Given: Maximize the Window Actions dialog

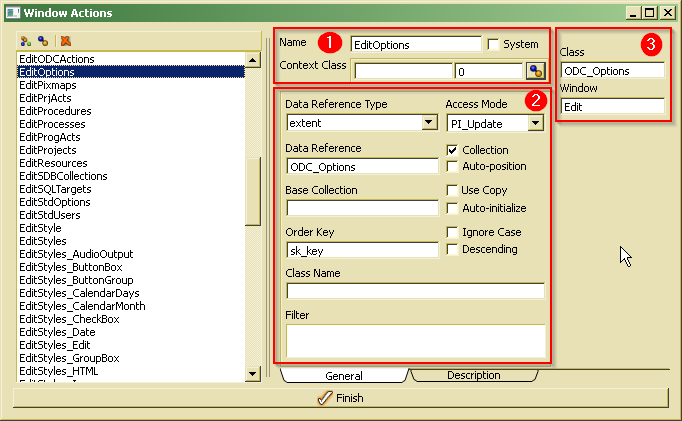Looking at the screenshot, I should (650, 13).
